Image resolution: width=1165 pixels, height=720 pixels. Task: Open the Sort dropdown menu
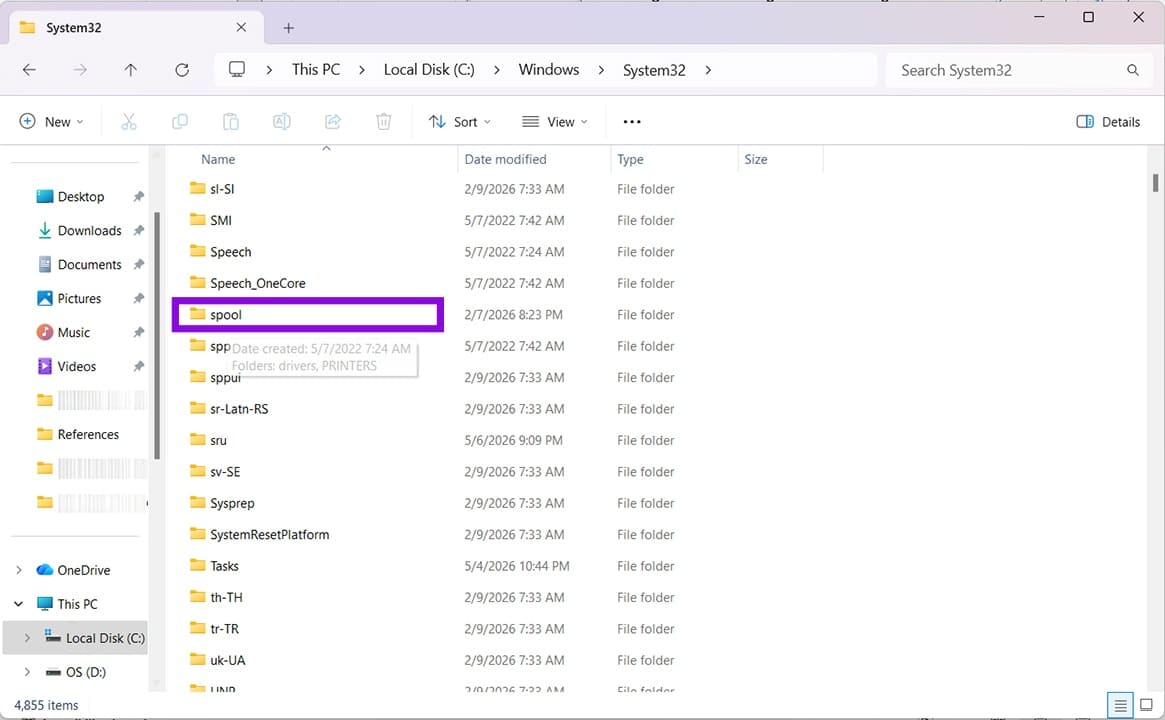459,122
